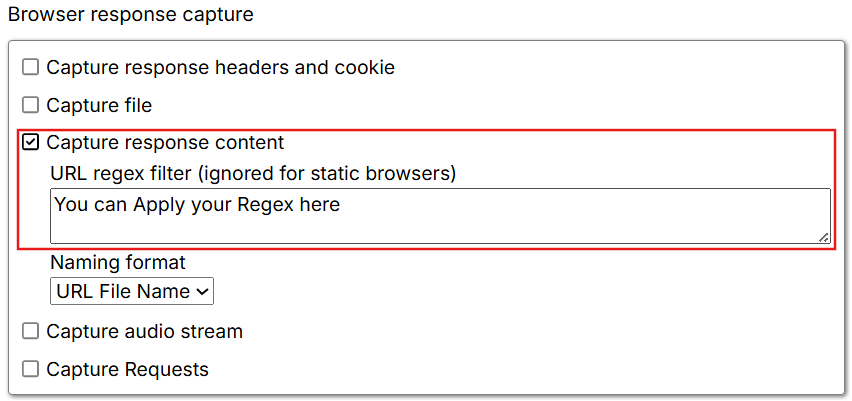Tick the Capture file checkbox

31,105
